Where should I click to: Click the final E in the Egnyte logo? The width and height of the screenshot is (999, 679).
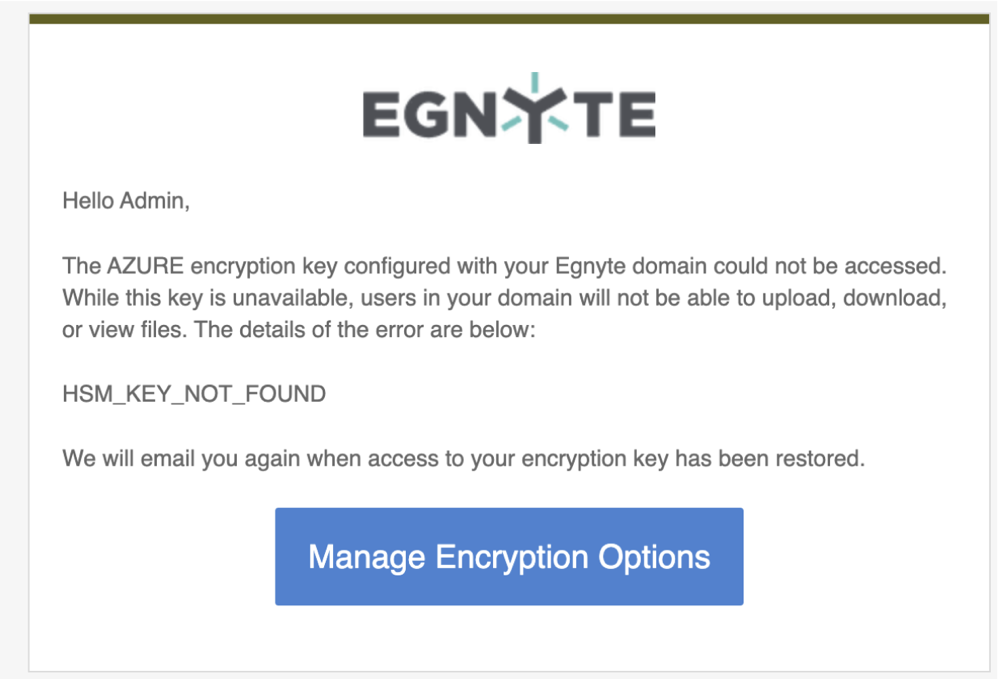click(x=639, y=115)
